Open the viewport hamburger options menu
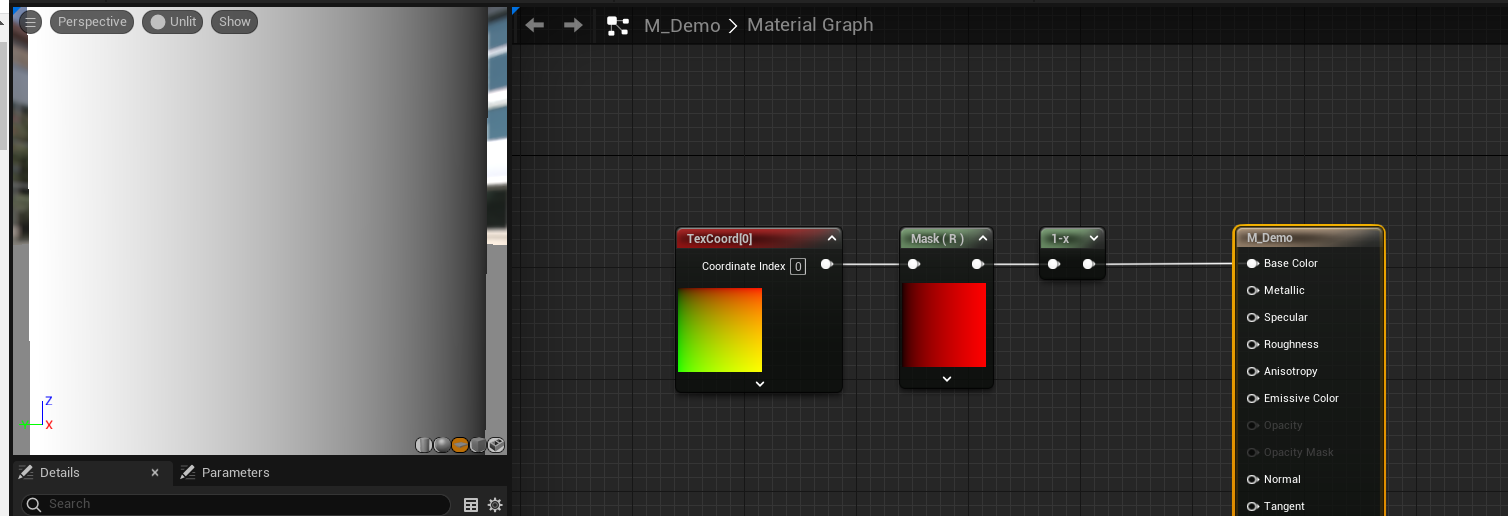The image size is (1508, 516). (x=31, y=22)
